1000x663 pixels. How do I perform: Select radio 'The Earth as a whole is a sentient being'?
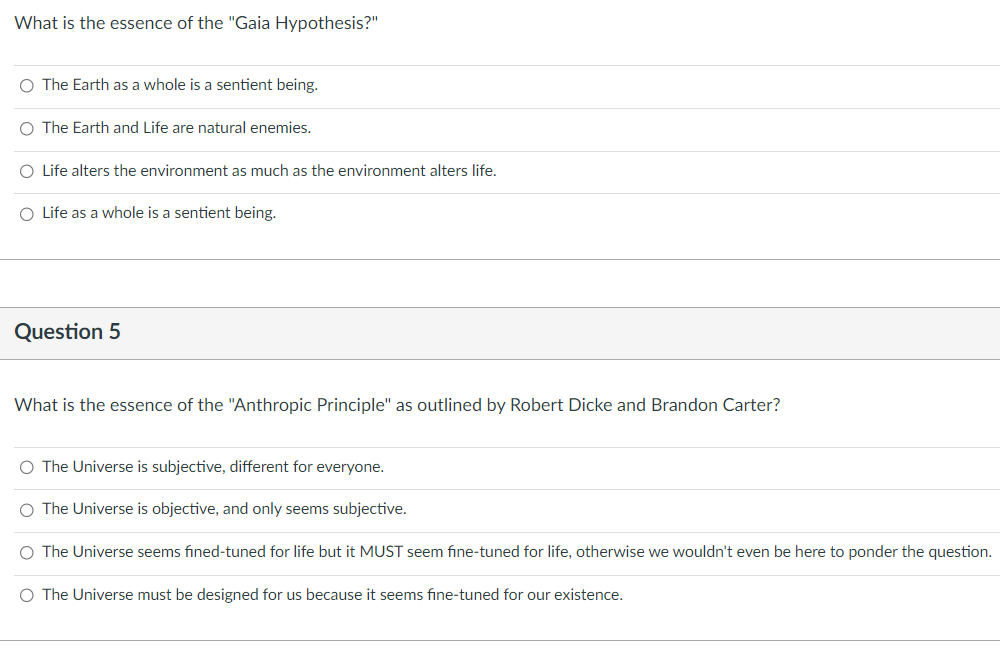27,85
